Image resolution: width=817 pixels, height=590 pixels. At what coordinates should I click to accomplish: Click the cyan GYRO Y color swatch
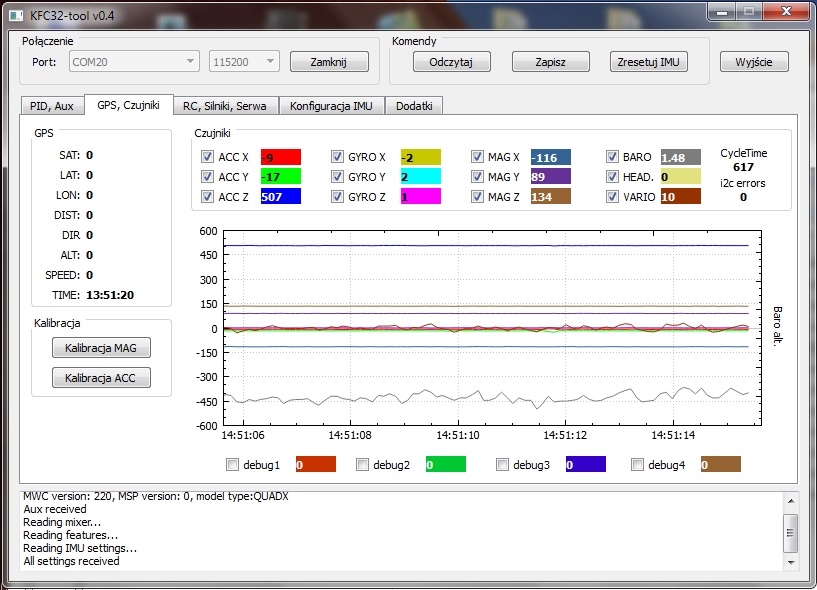coord(420,177)
